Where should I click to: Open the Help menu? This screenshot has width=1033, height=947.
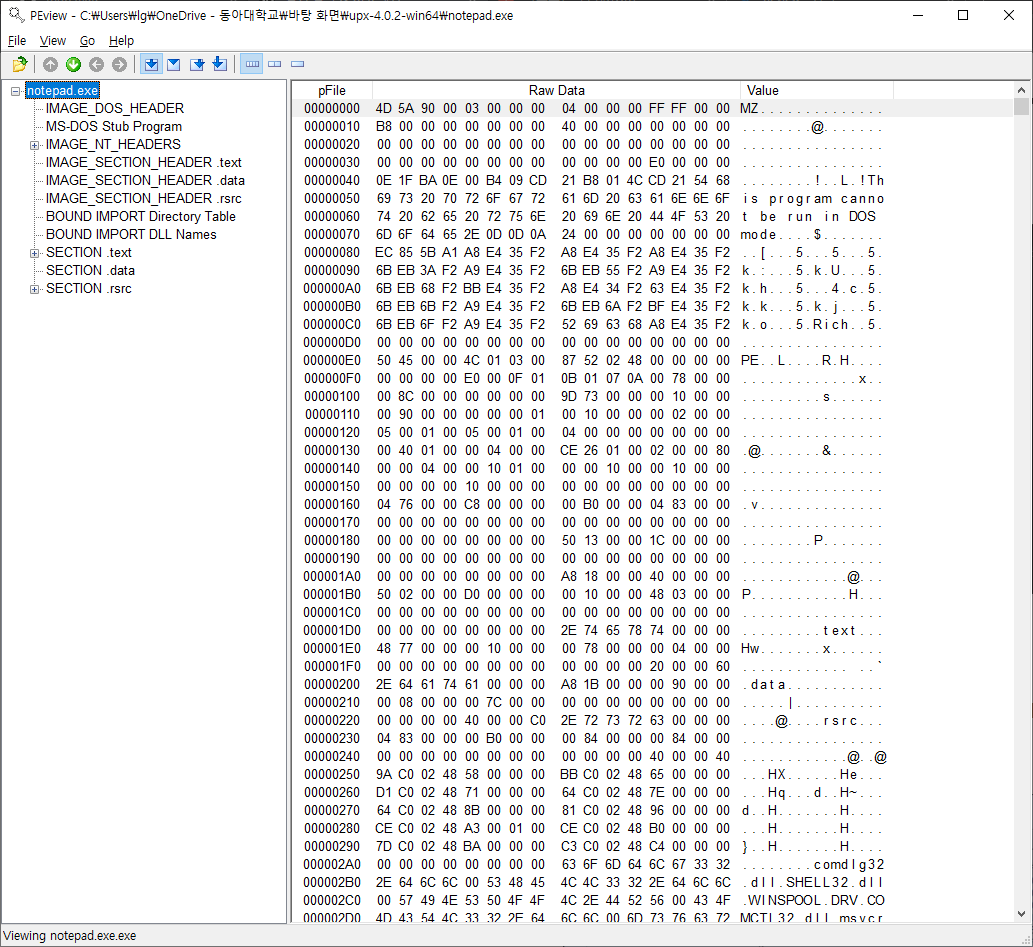click(x=121, y=41)
